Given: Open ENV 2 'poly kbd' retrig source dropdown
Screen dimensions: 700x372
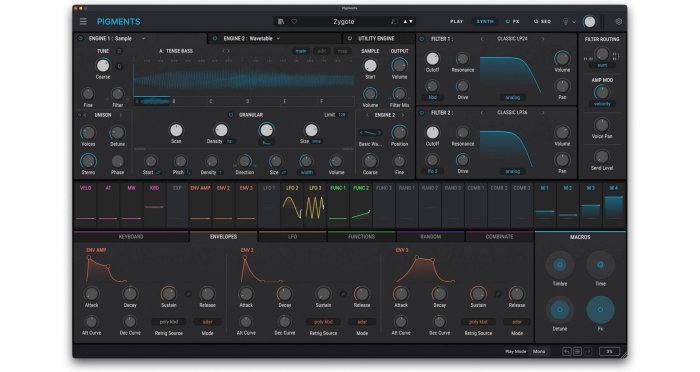Looking at the screenshot, I should click(x=323, y=322).
